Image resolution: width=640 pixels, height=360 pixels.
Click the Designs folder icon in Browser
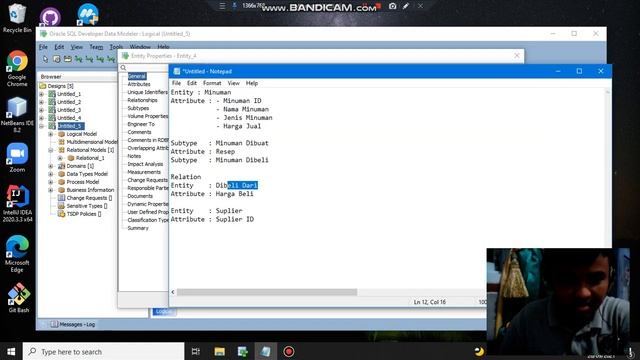tap(43, 86)
